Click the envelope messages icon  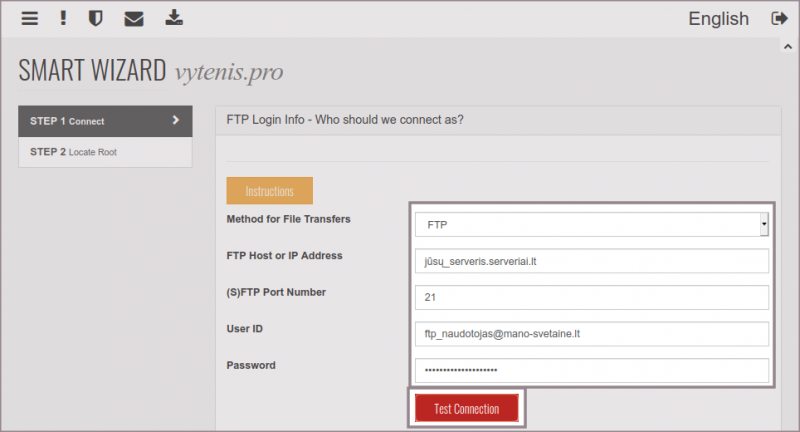133,18
